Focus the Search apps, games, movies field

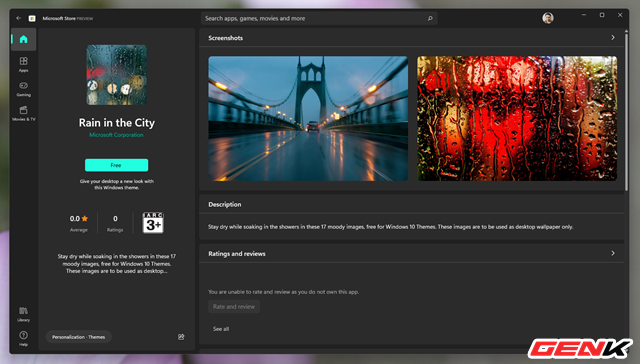click(x=319, y=18)
